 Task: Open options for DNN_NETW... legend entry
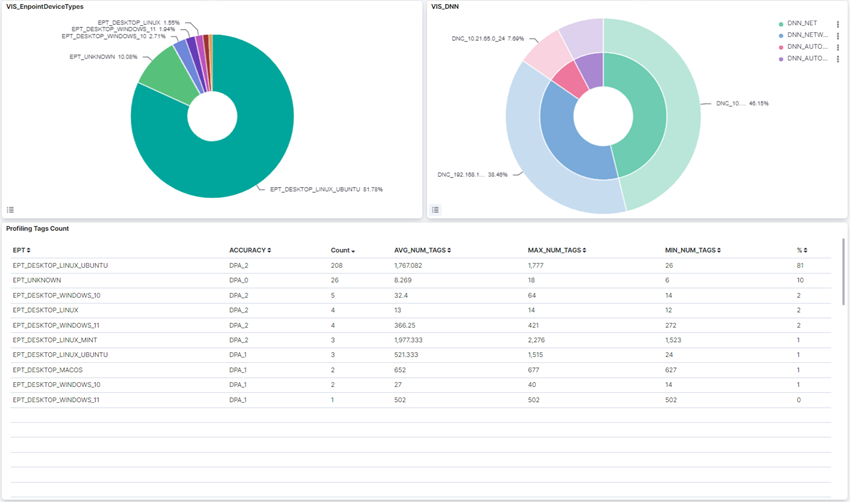point(837,35)
